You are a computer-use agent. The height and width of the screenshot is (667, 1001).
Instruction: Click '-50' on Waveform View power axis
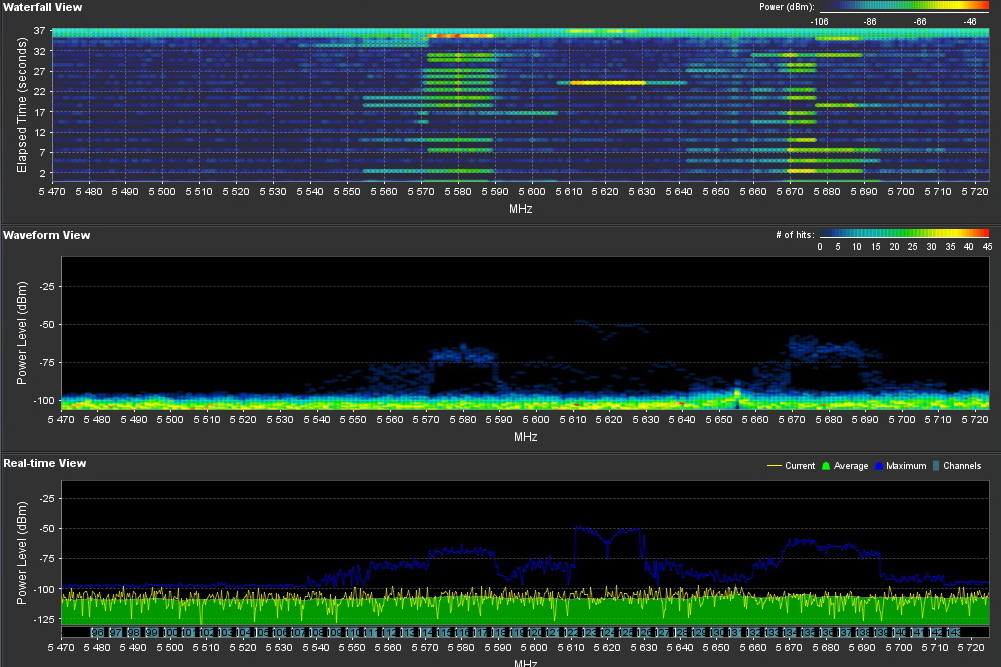pyautogui.click(x=46, y=324)
